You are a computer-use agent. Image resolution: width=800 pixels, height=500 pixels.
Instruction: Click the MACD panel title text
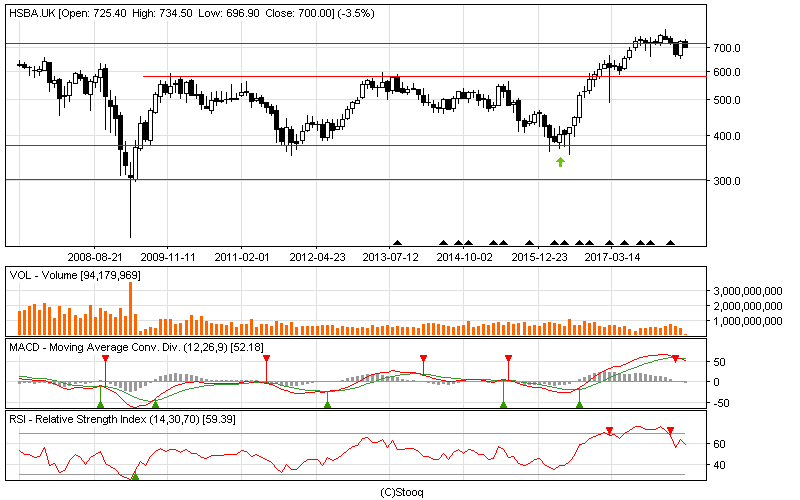click(136, 347)
